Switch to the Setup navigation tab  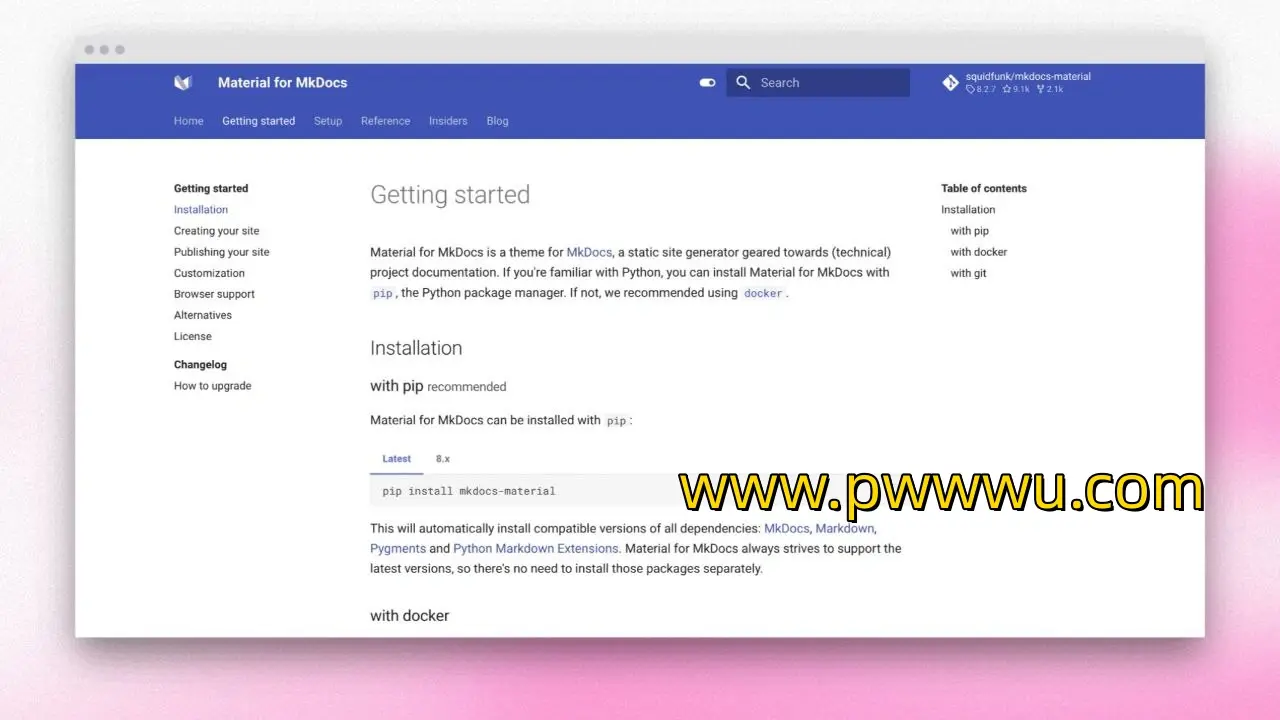point(328,121)
